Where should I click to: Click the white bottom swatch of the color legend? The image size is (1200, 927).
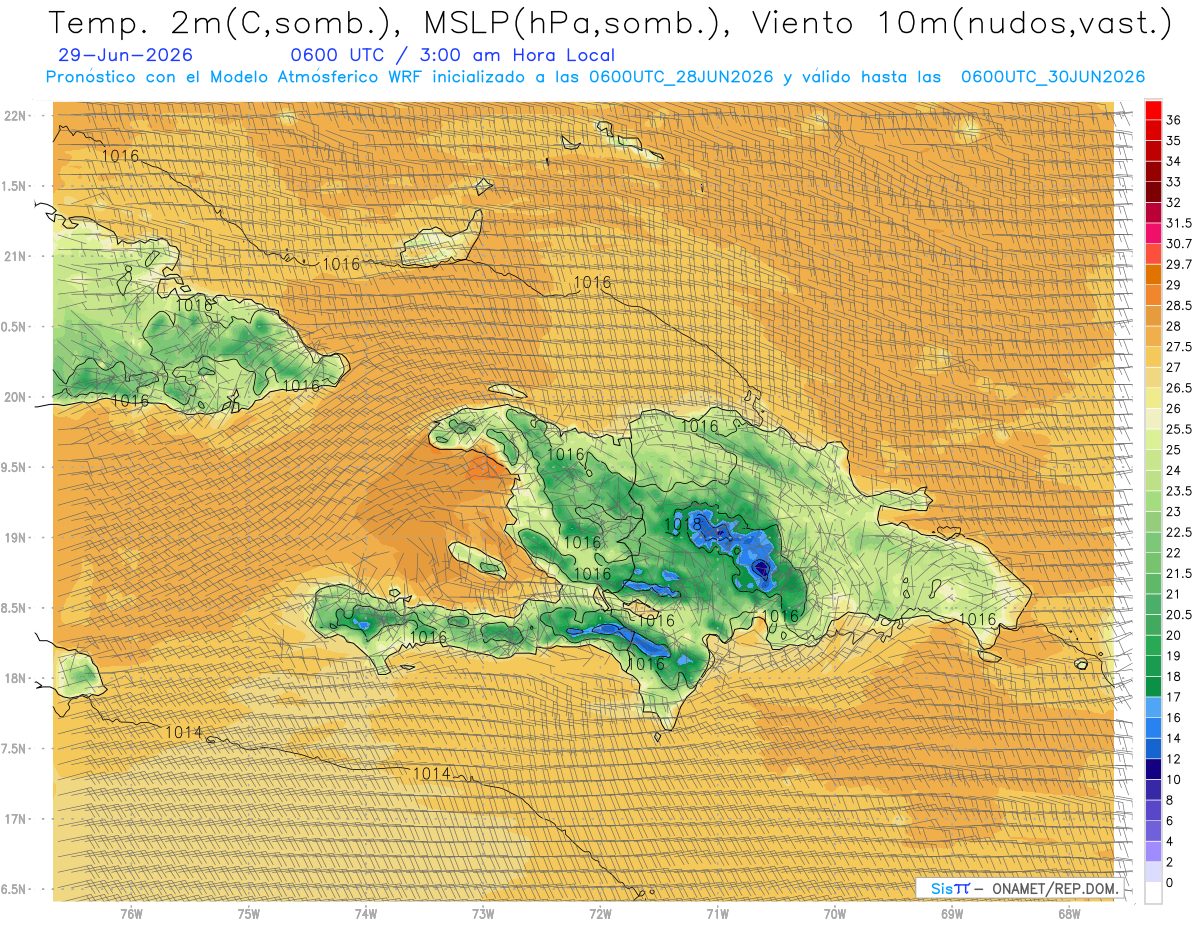pos(1153,893)
